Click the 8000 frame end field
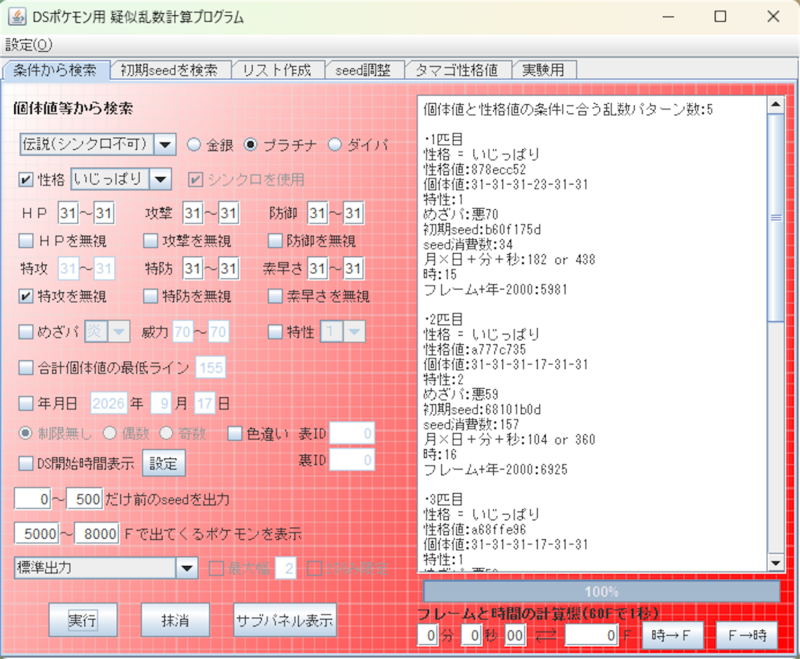Screen dimensions: 800x659 click(97, 534)
